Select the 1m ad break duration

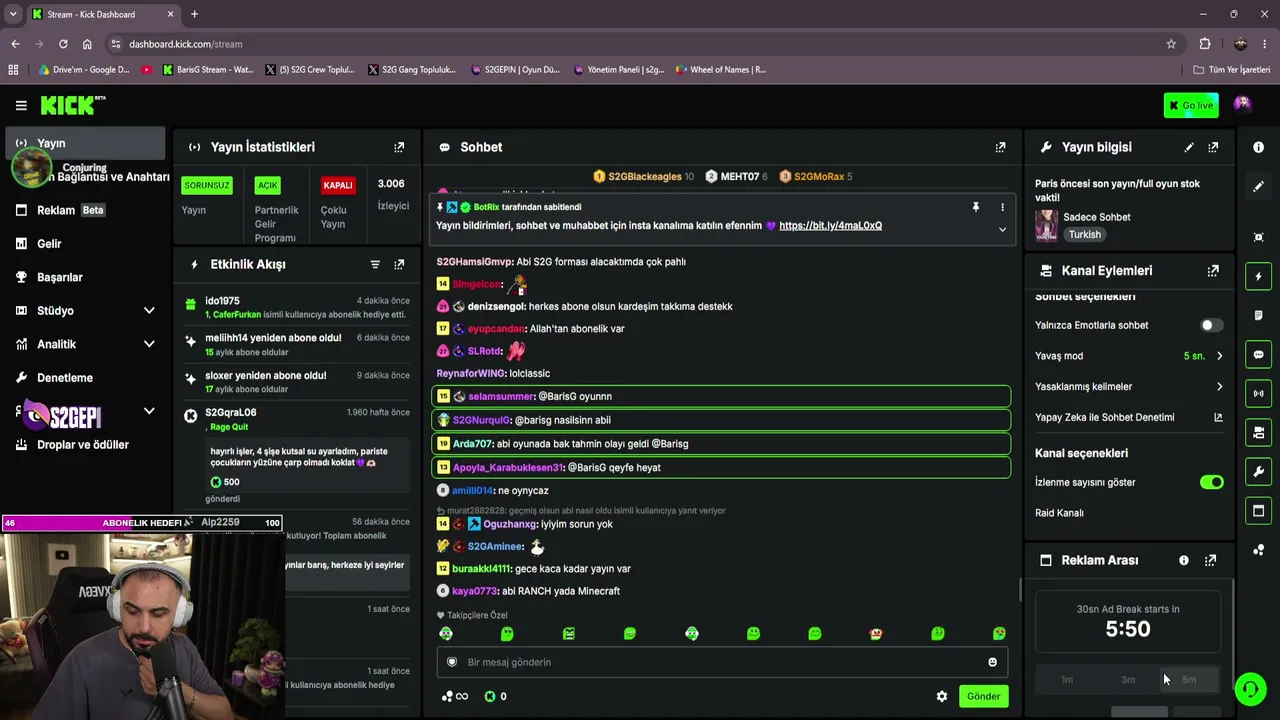(x=1067, y=680)
